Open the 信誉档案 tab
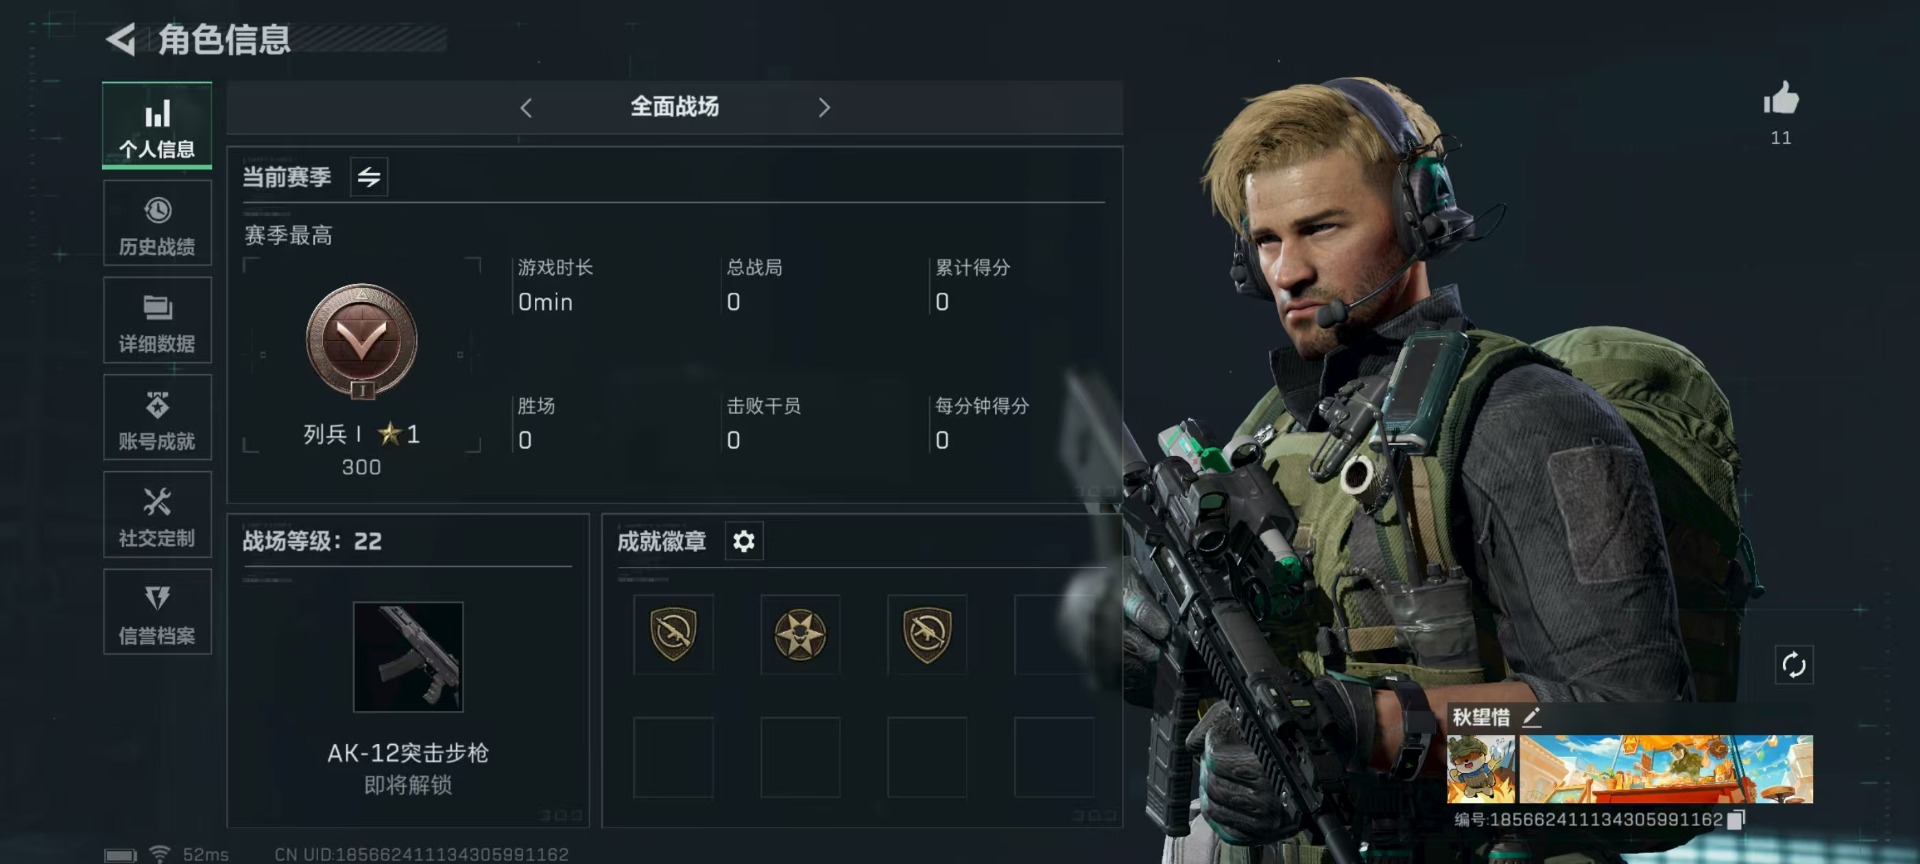This screenshot has height=864, width=1920. point(157,611)
